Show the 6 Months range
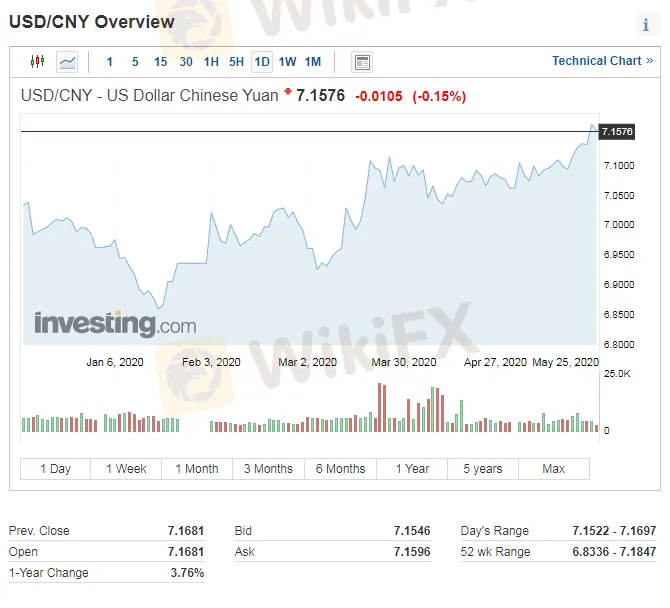This screenshot has width=670, height=608. click(x=341, y=469)
